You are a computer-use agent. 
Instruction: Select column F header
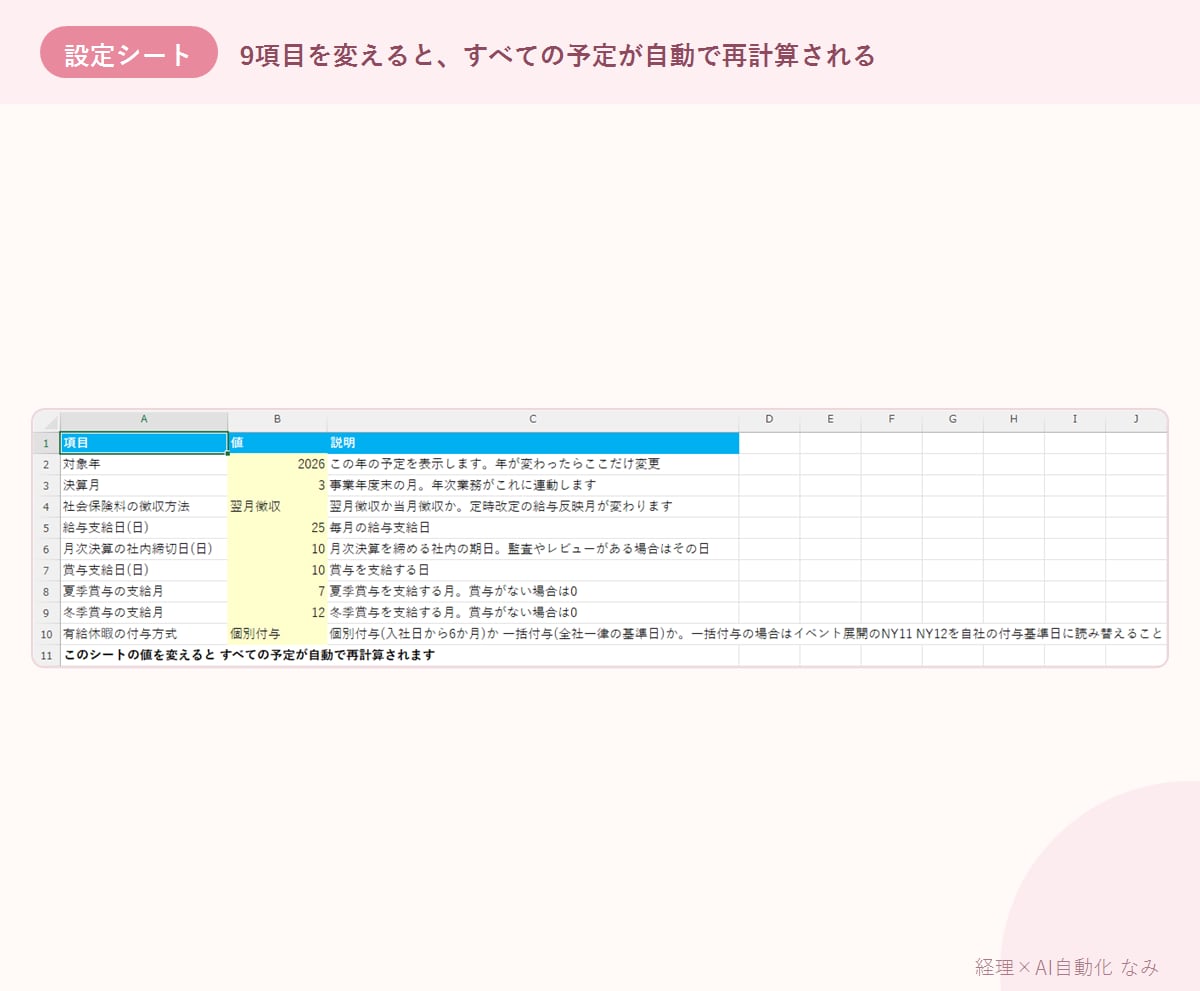891,419
